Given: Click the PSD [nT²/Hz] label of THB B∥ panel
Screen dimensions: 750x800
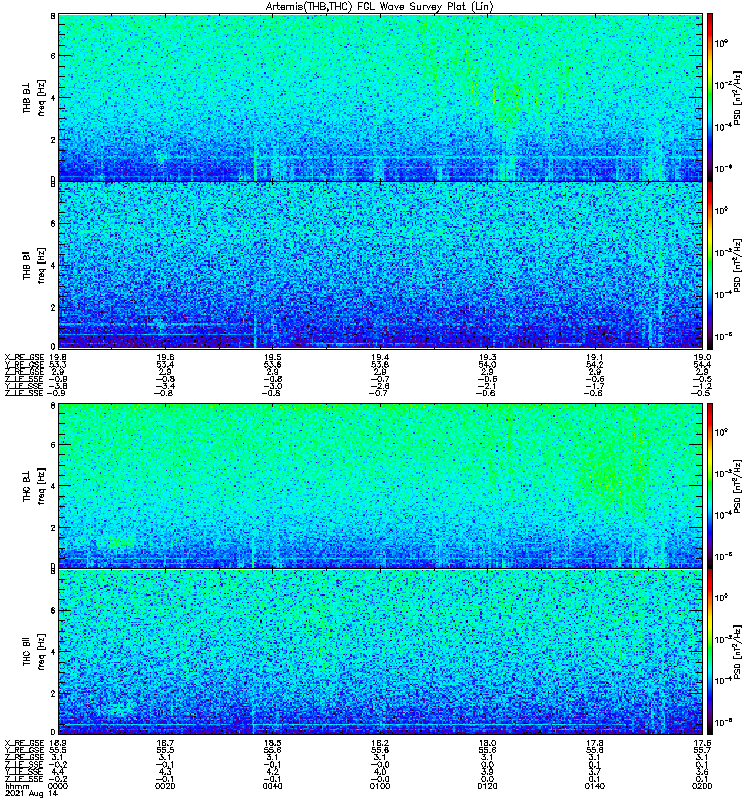Looking at the screenshot, I should [737, 265].
